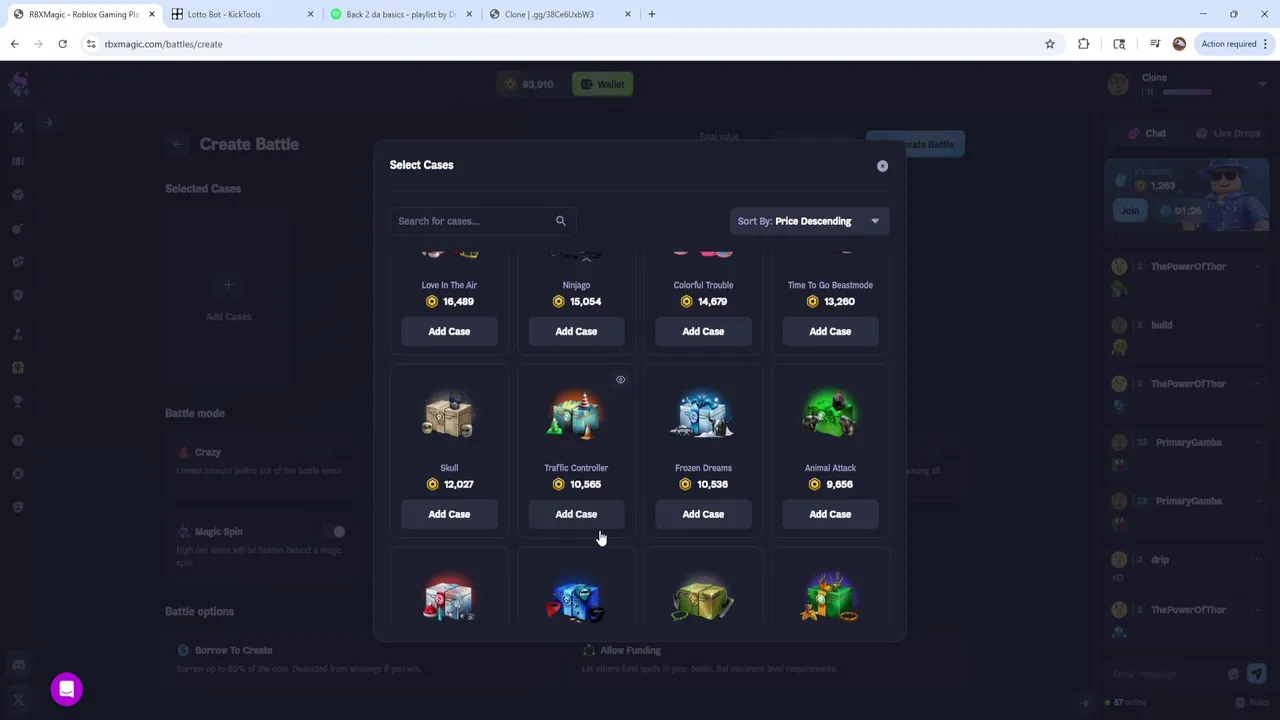Viewport: 1280px width, 720px height.
Task: Open a new browser tab
Action: pos(652,14)
